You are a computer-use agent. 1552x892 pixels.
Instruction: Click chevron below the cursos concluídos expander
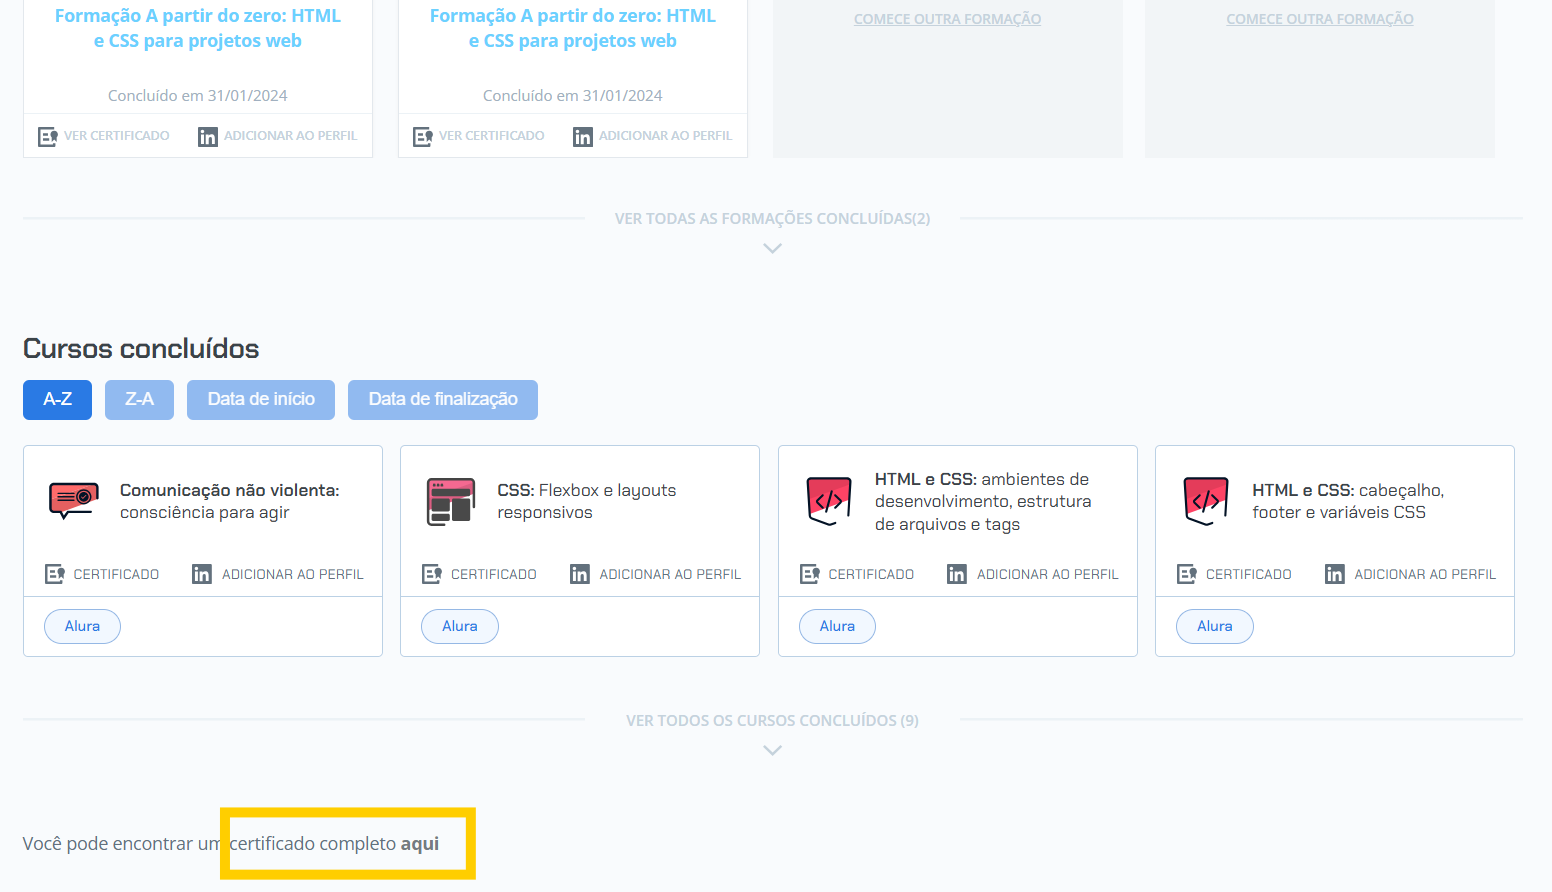pyautogui.click(x=772, y=750)
